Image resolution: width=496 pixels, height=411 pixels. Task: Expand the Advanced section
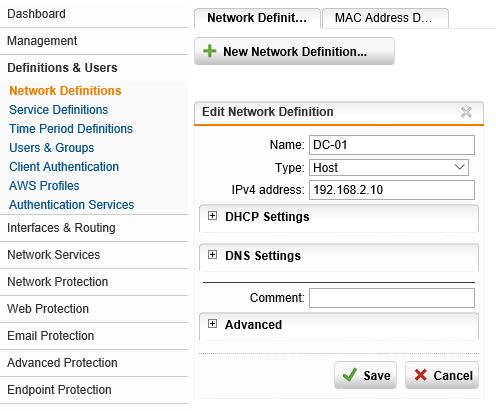click(212, 324)
